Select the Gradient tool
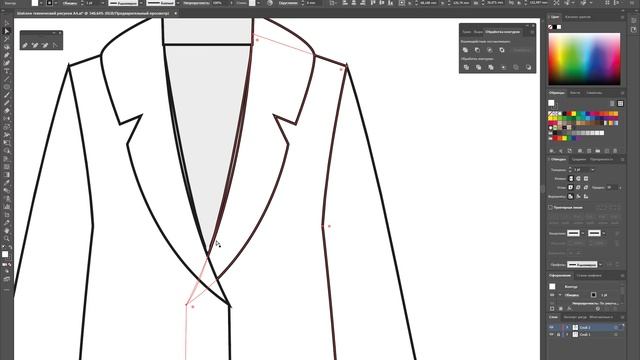 point(7,175)
